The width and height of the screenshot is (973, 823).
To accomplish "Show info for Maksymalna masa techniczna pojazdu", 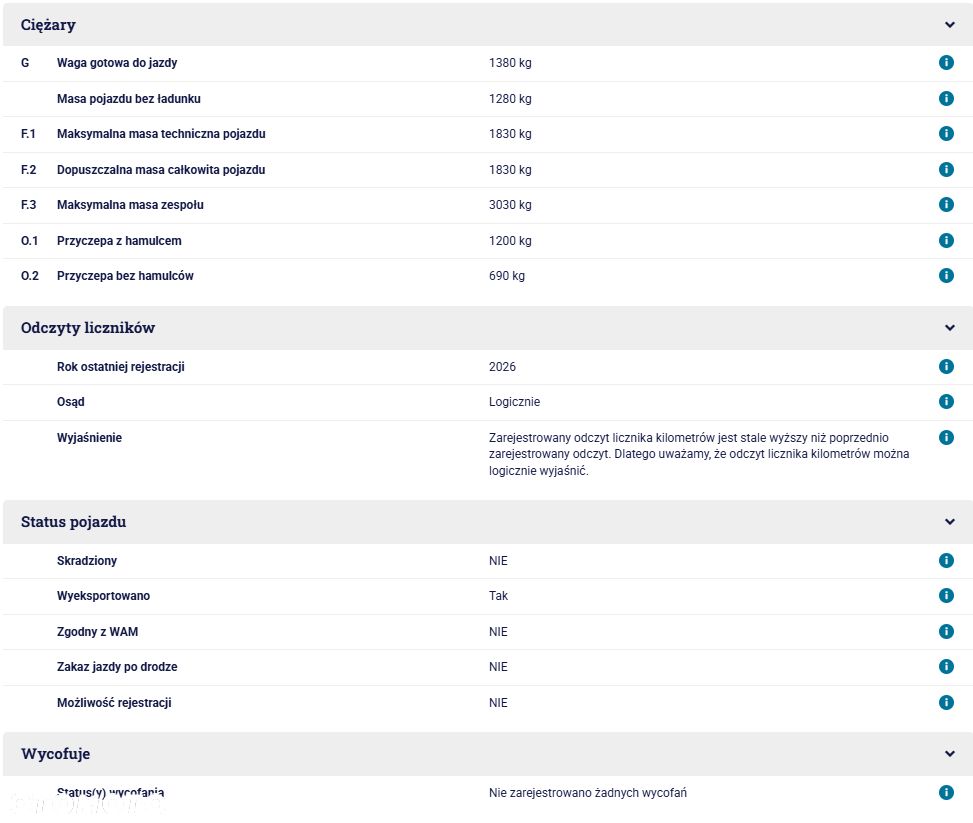I will (946, 133).
